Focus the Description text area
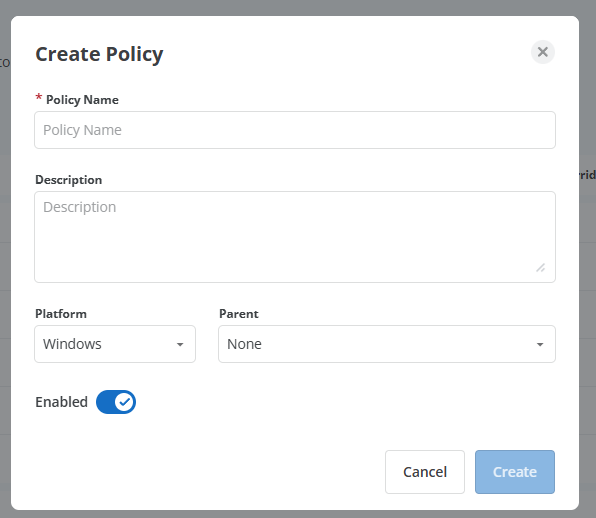 pos(295,237)
